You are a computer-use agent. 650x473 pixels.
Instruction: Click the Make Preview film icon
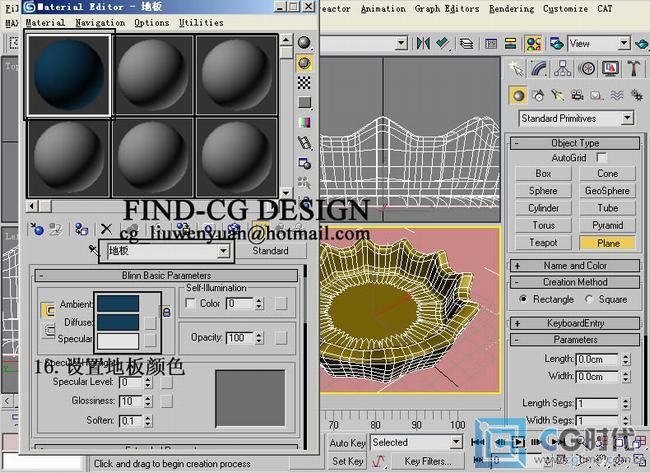[x=304, y=143]
